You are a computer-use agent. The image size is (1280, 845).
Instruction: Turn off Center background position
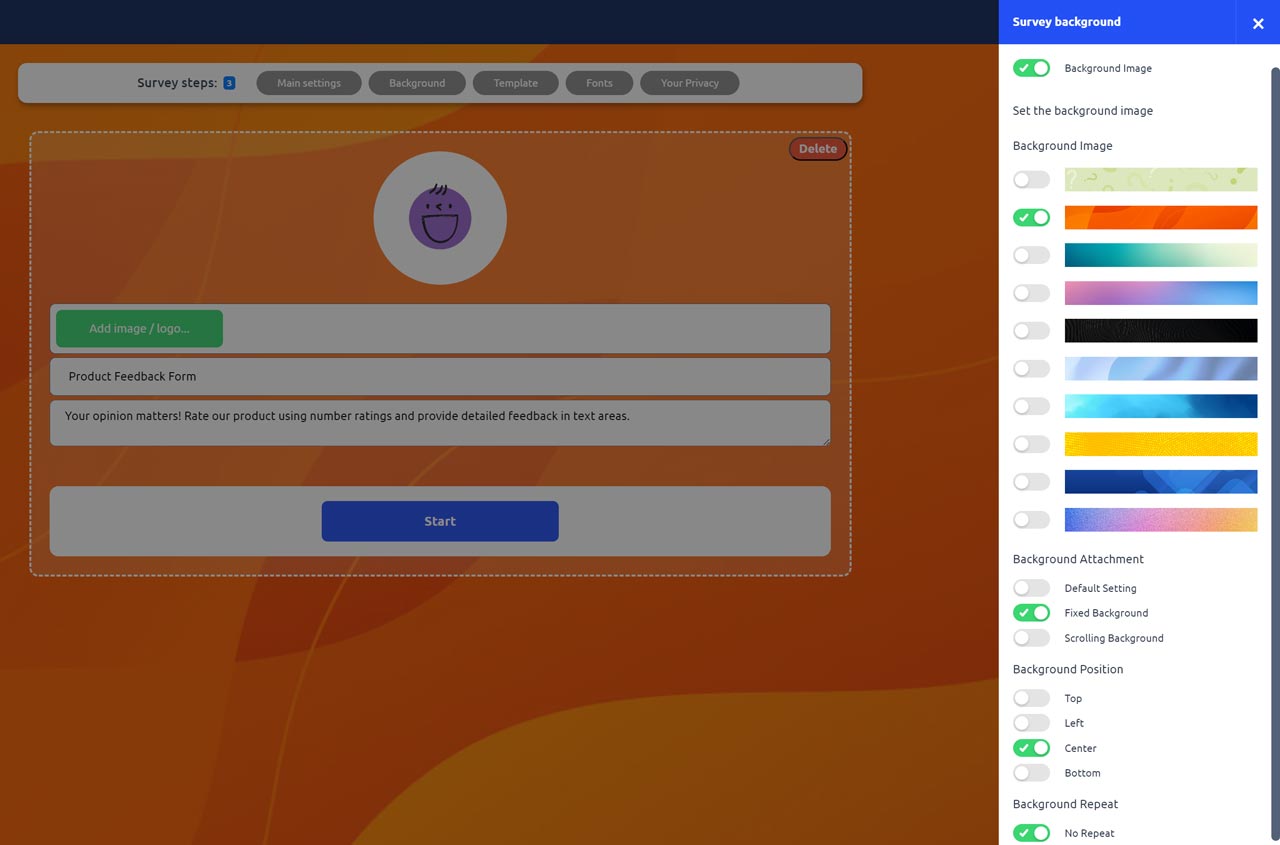(1031, 748)
